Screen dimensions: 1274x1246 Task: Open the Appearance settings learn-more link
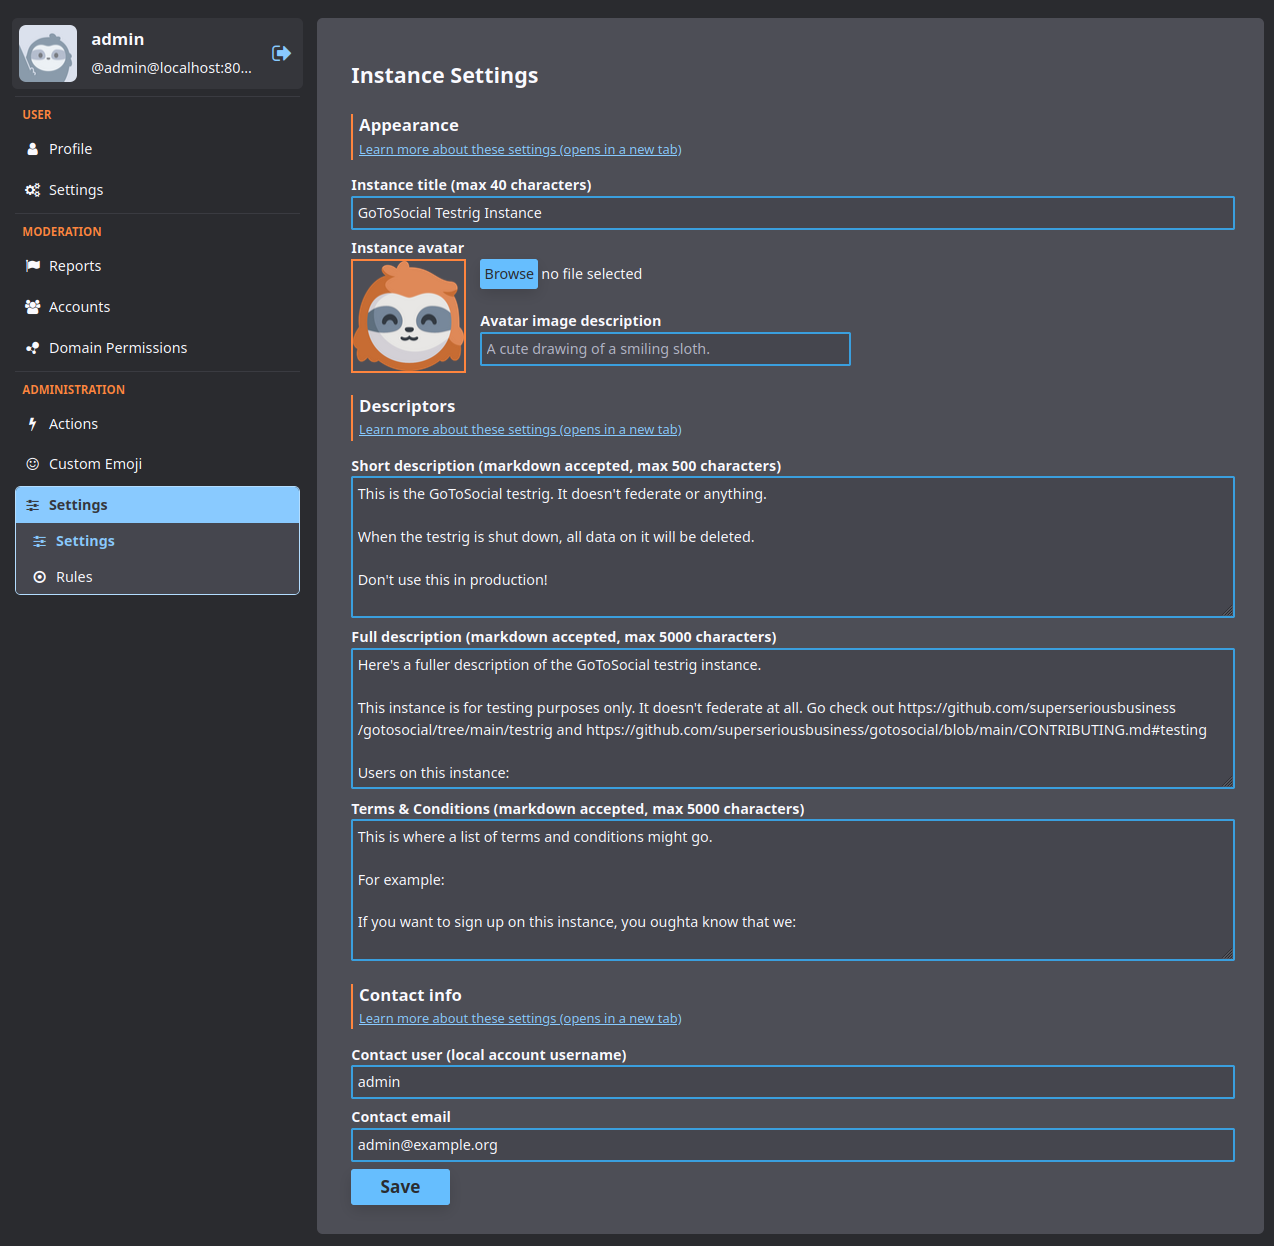(x=519, y=149)
